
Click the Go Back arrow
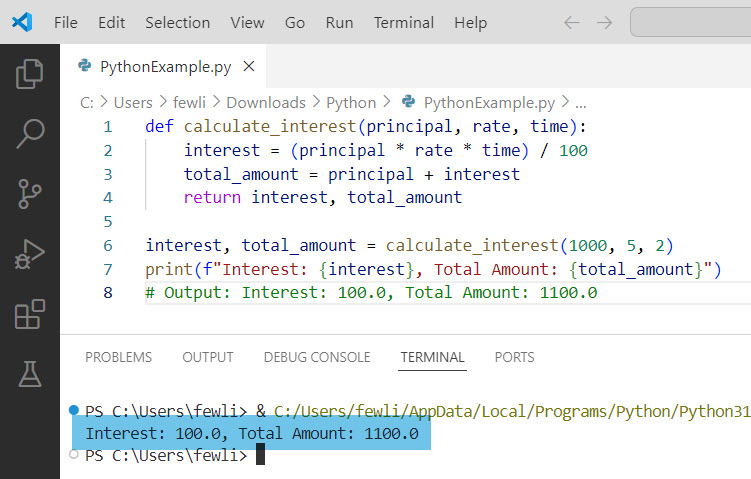pyautogui.click(x=572, y=23)
